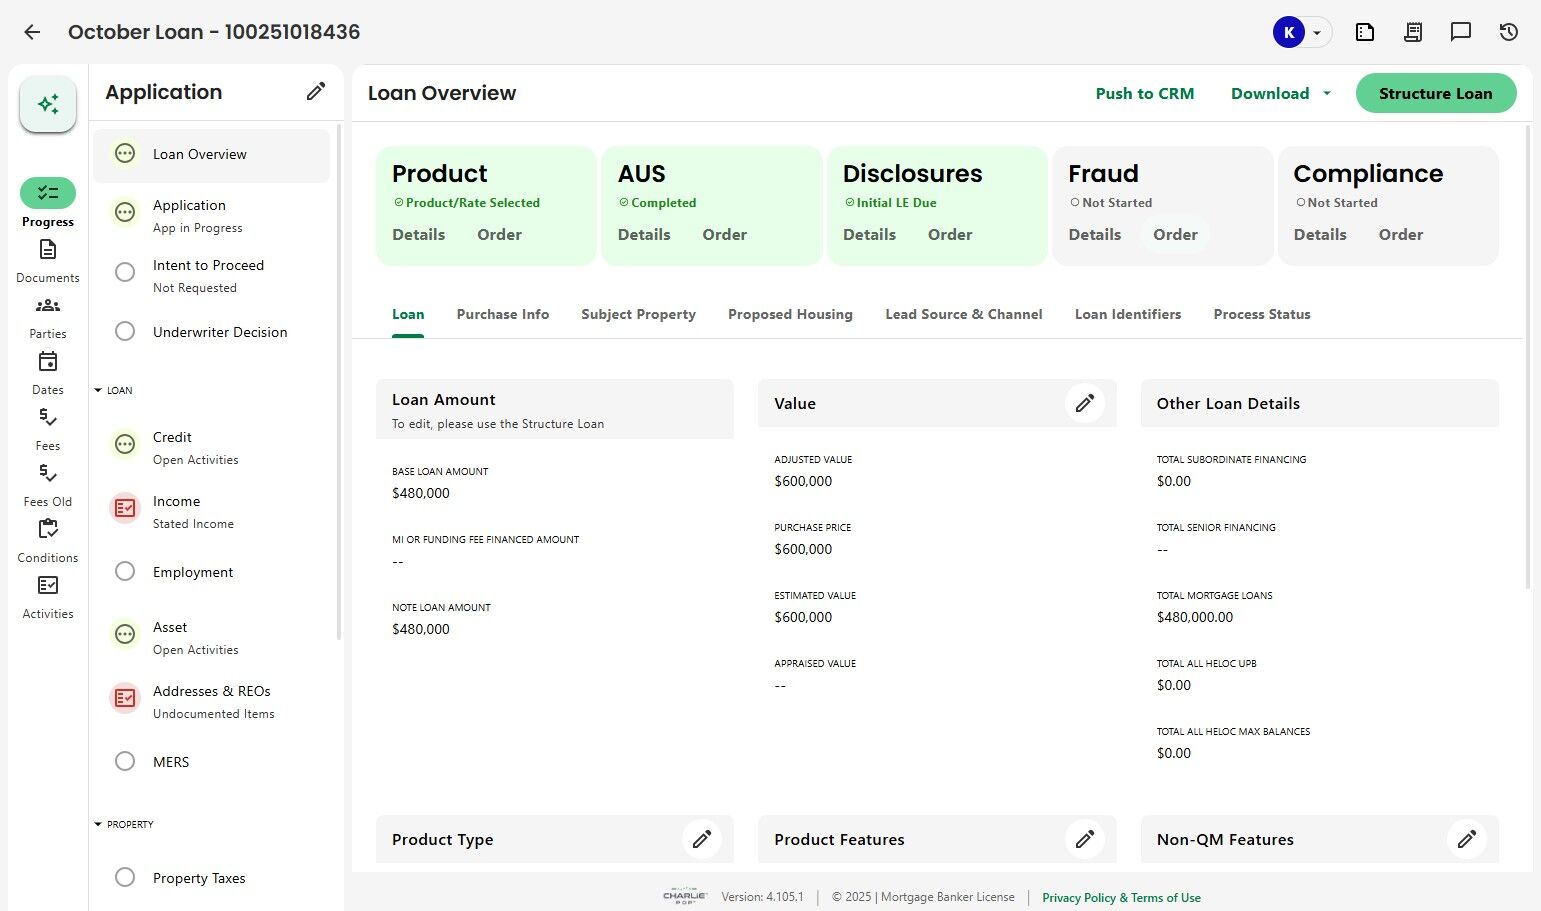This screenshot has height=911, width=1541.
Task: Open the Conditions sidebar icon
Action: coord(48,530)
